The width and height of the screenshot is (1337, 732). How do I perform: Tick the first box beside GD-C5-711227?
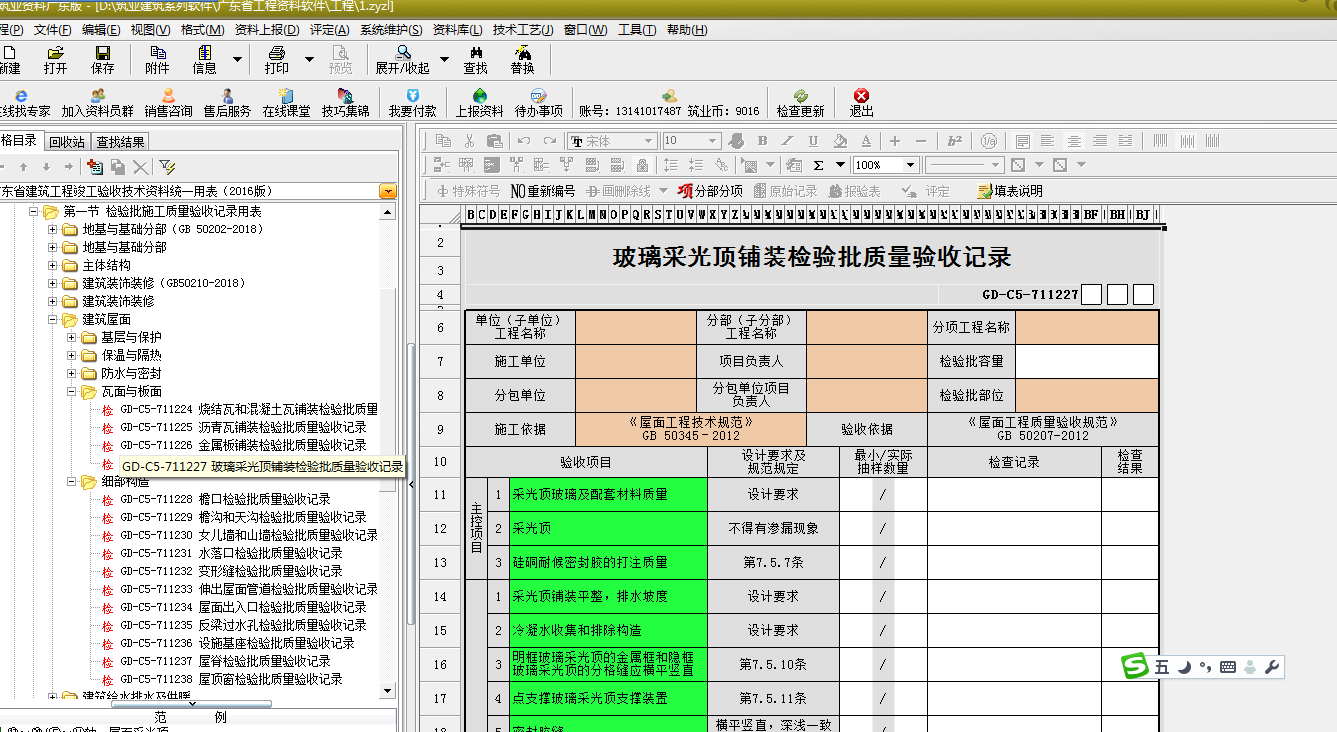coord(1091,294)
